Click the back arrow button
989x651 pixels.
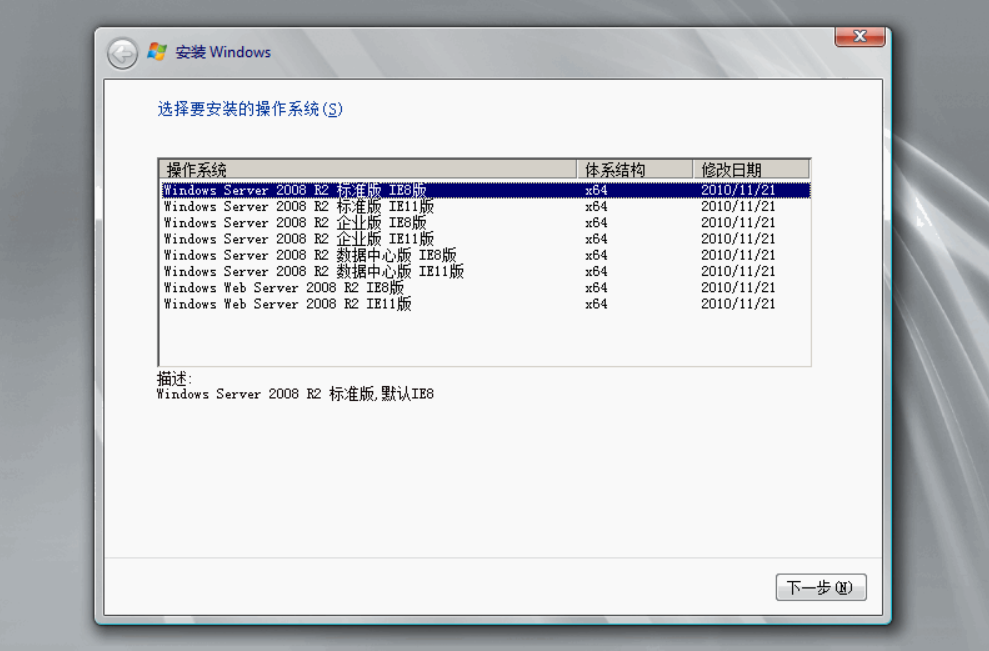point(122,53)
